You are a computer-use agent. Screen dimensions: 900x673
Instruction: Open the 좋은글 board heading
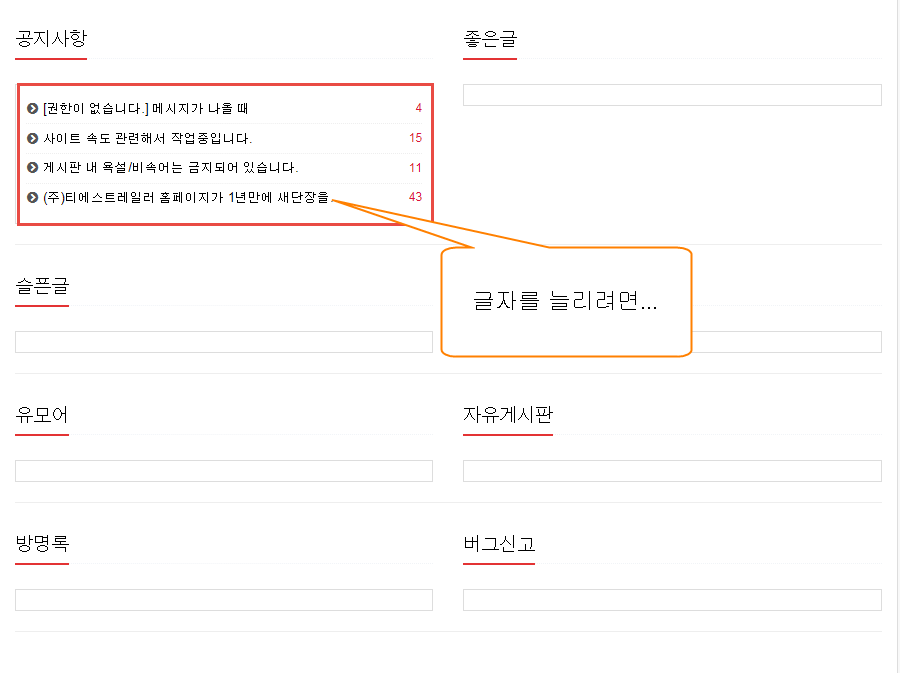point(490,38)
